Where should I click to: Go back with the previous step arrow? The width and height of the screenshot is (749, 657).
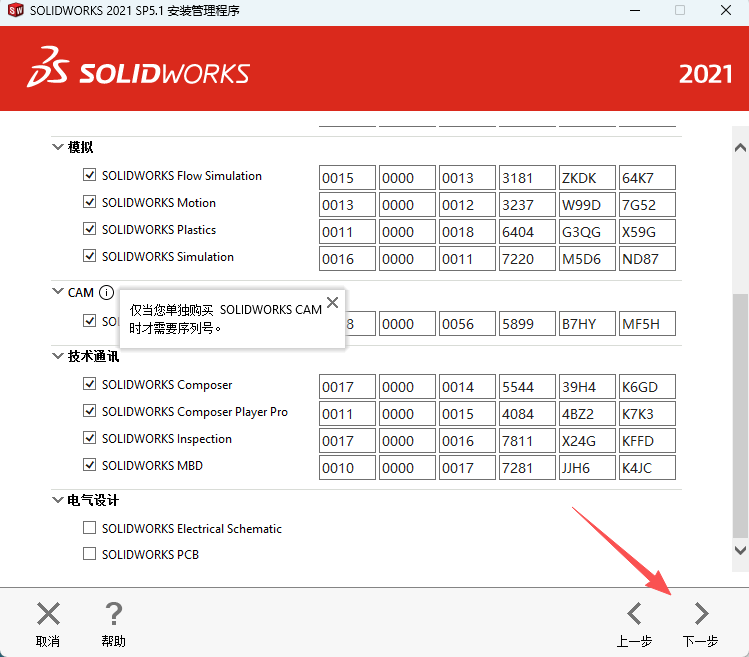634,614
